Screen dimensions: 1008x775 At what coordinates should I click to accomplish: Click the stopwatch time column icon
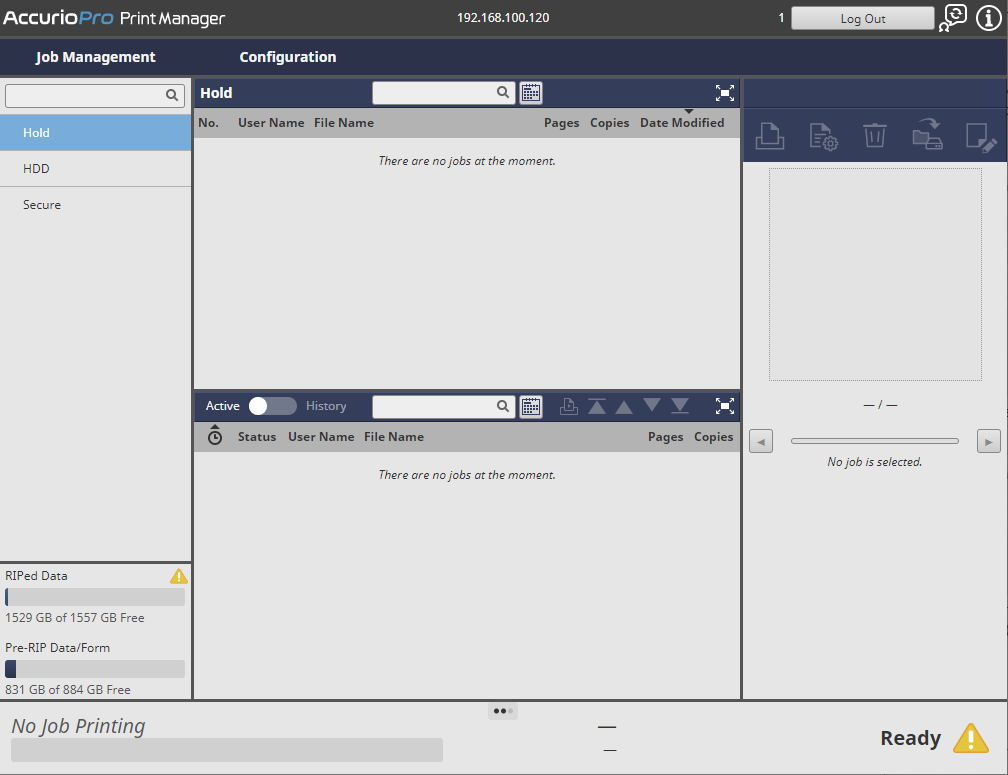coord(215,436)
